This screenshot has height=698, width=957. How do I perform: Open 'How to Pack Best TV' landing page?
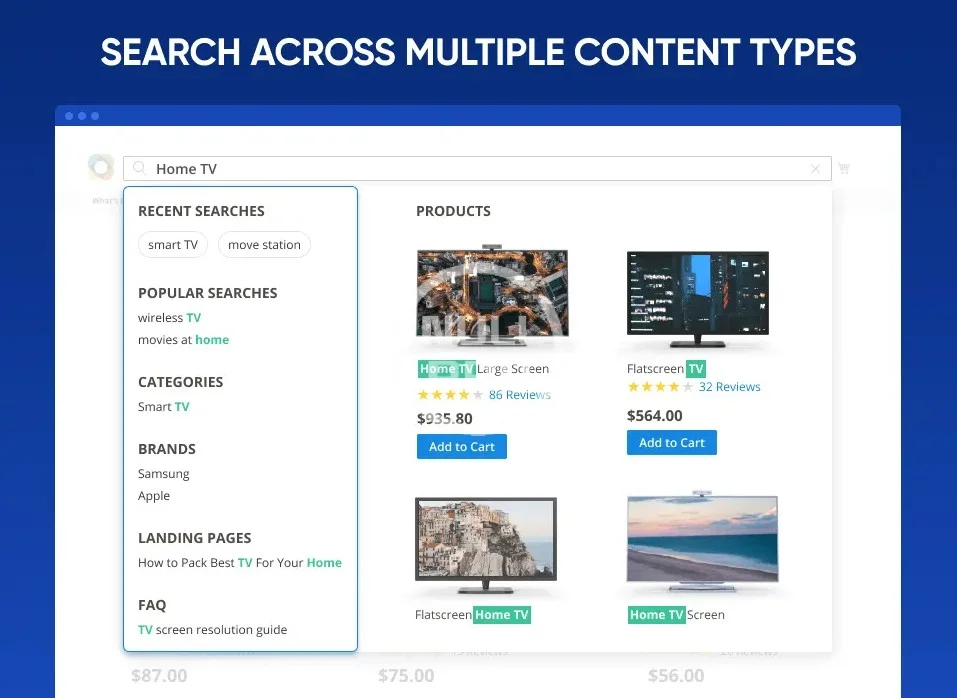(x=239, y=563)
